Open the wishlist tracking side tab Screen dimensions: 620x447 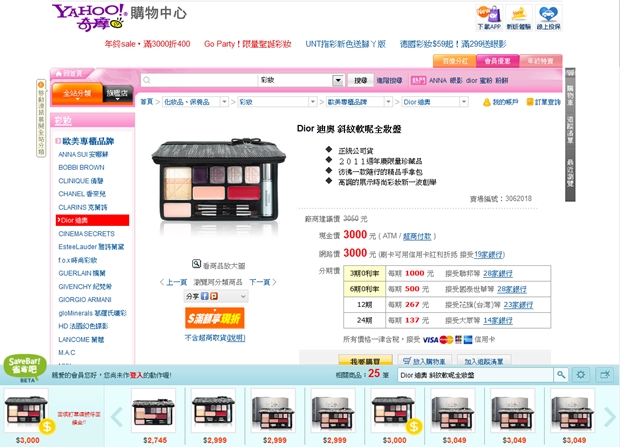570,131
